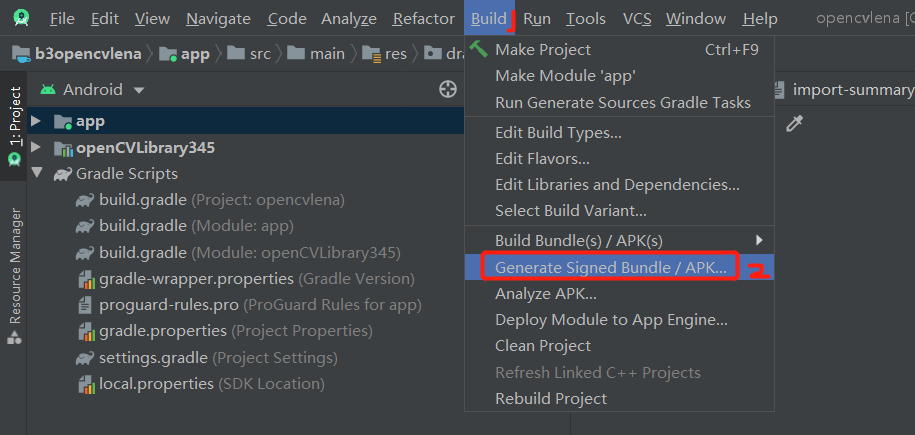Click the src breadcrumb
This screenshot has width=915, height=435.
[249, 54]
